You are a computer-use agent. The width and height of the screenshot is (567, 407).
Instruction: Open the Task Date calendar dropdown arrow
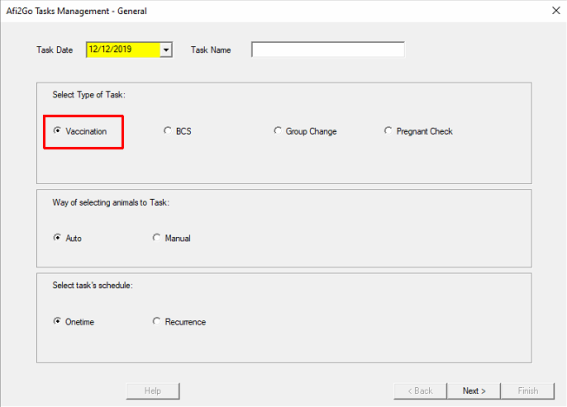(166, 50)
